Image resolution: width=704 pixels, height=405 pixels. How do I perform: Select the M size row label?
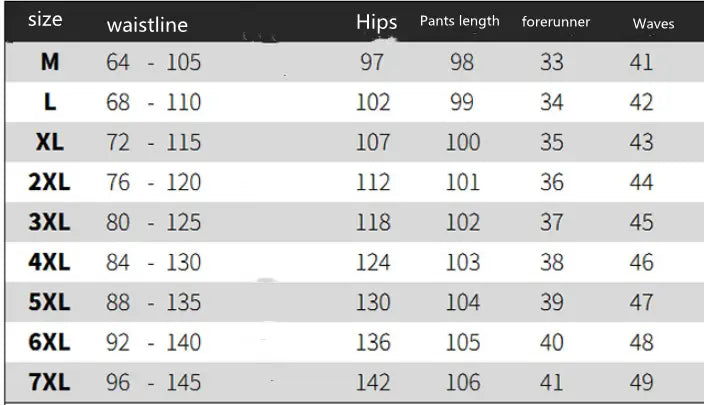[50, 62]
